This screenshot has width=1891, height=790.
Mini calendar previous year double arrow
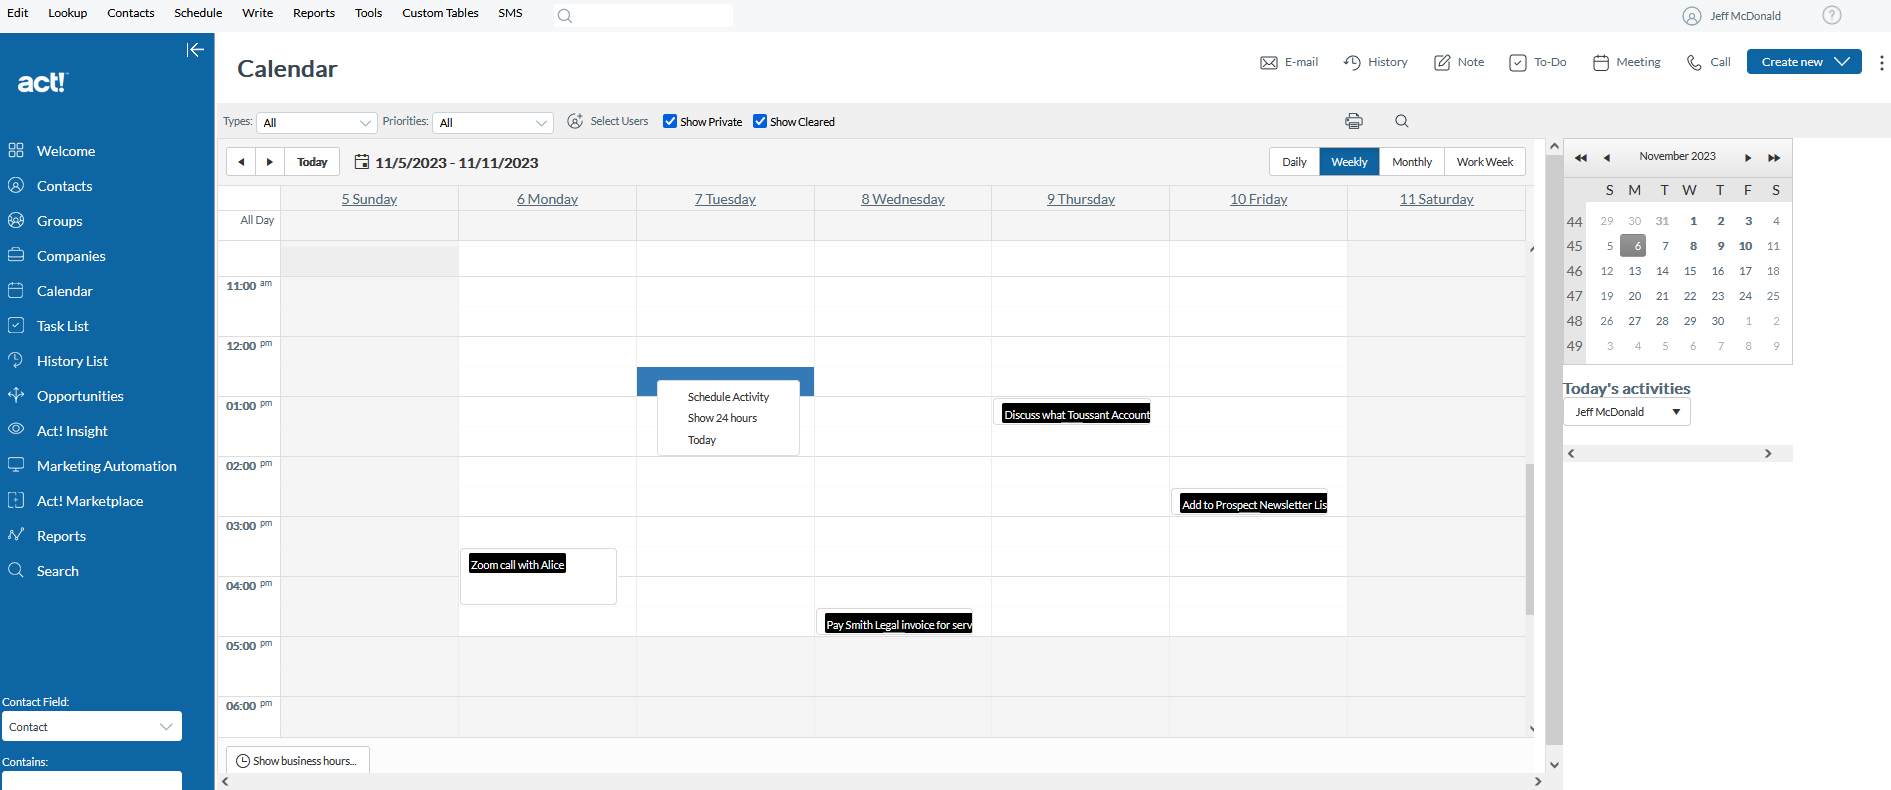point(1581,158)
